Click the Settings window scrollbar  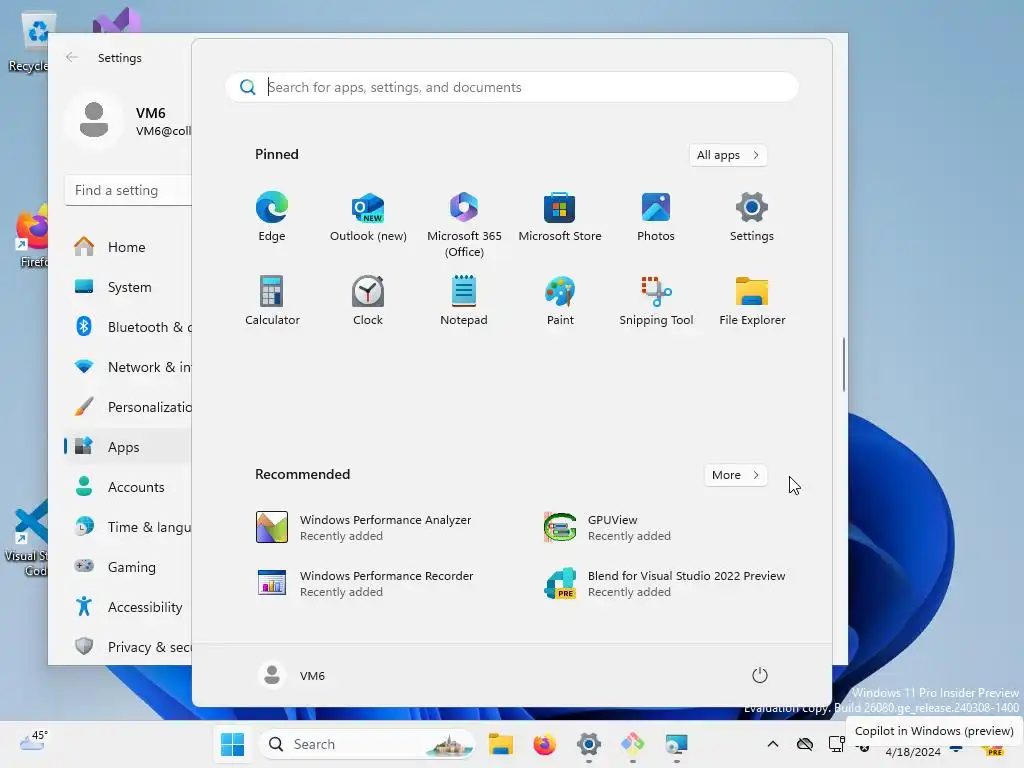(x=844, y=364)
